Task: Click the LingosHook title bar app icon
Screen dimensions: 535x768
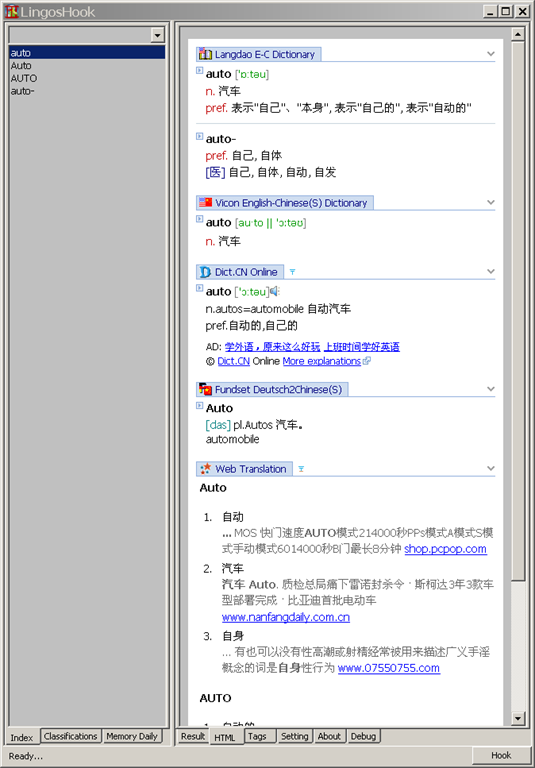Action: [12, 11]
